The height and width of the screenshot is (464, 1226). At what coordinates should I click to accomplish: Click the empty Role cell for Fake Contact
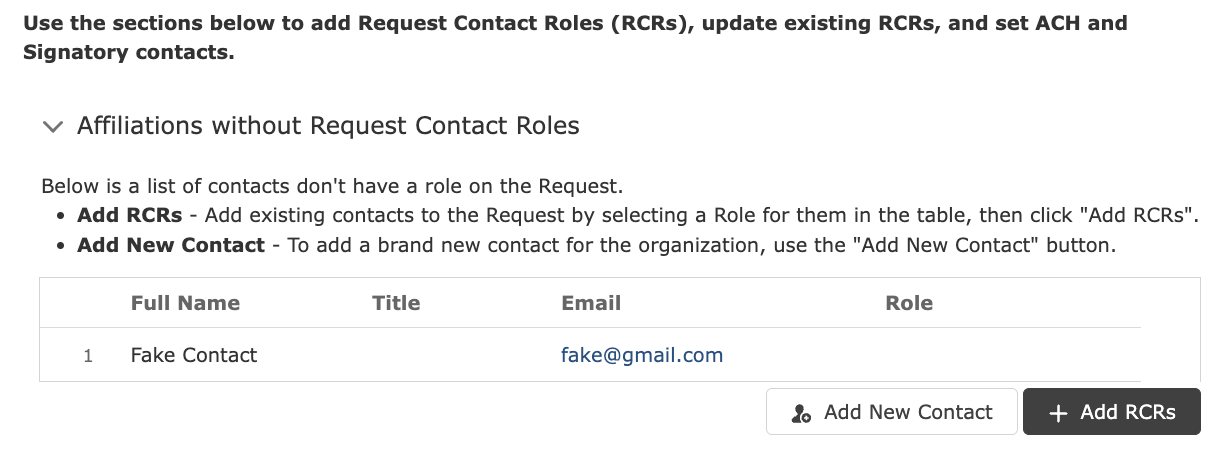coord(1011,355)
